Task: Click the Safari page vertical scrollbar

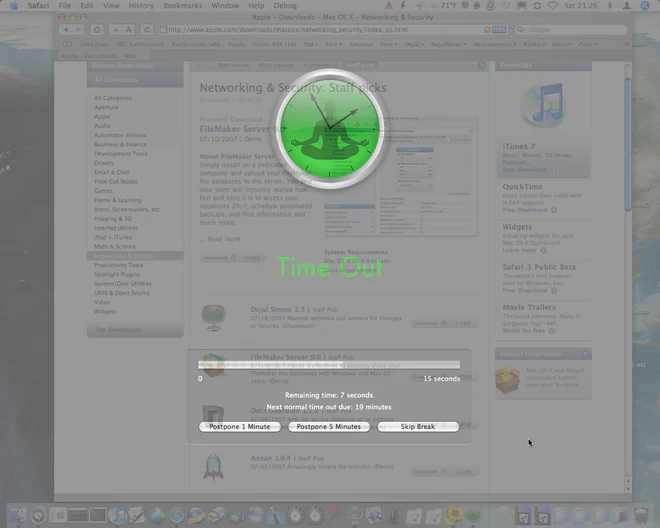Action: 628,144
